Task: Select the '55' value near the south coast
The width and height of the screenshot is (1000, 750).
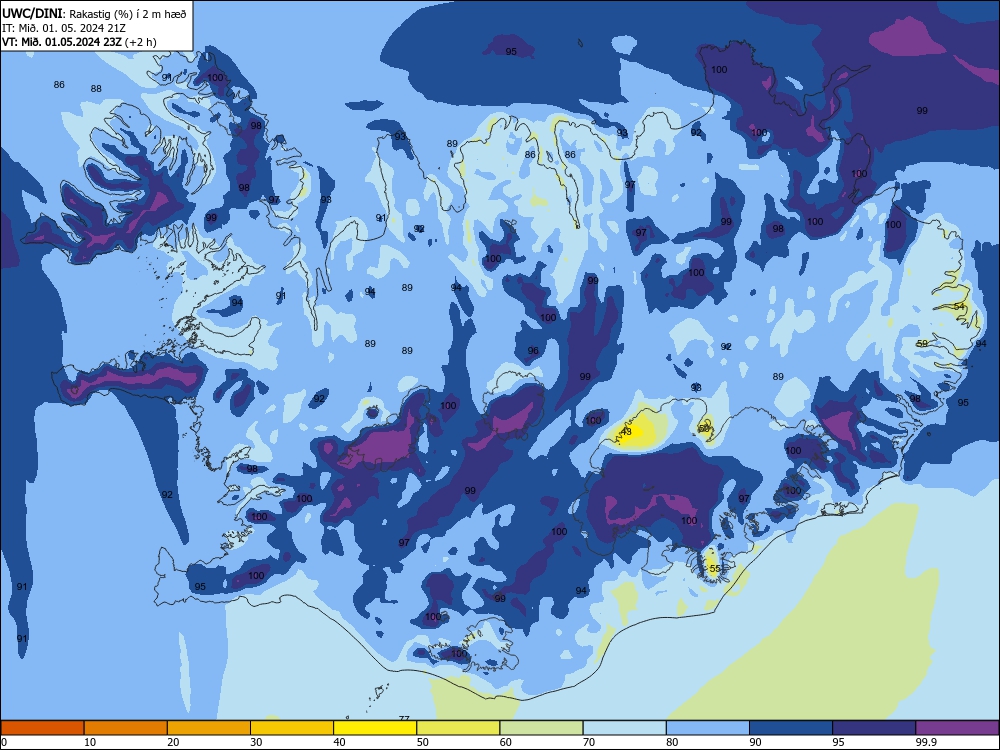Action: [715, 568]
